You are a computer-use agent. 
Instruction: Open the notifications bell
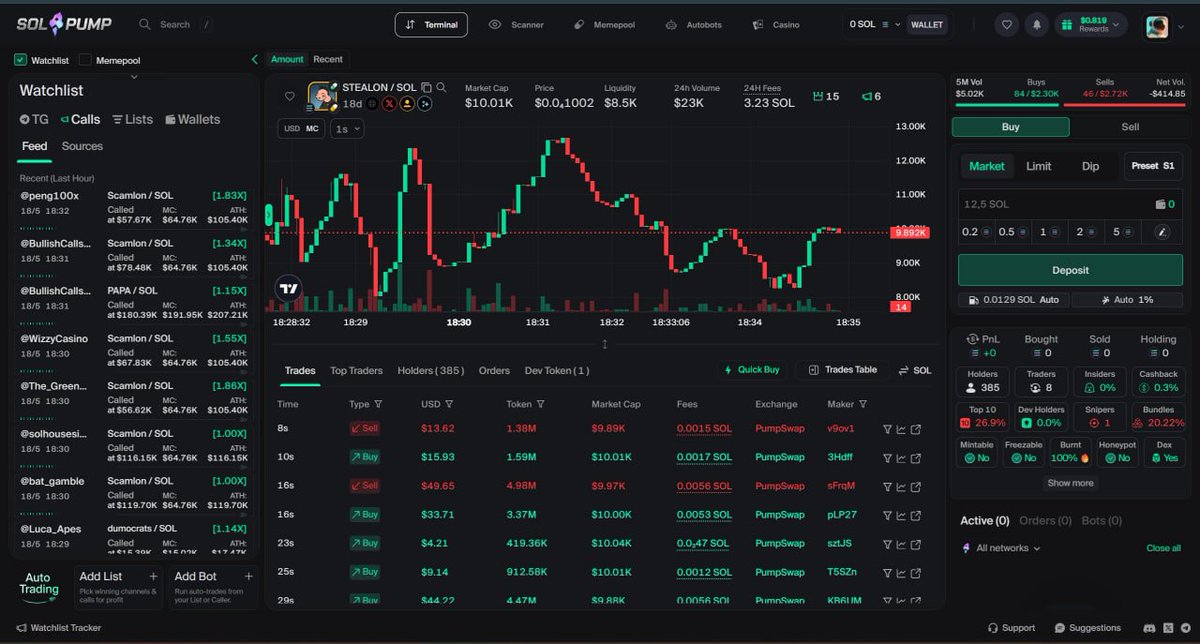(x=1037, y=24)
